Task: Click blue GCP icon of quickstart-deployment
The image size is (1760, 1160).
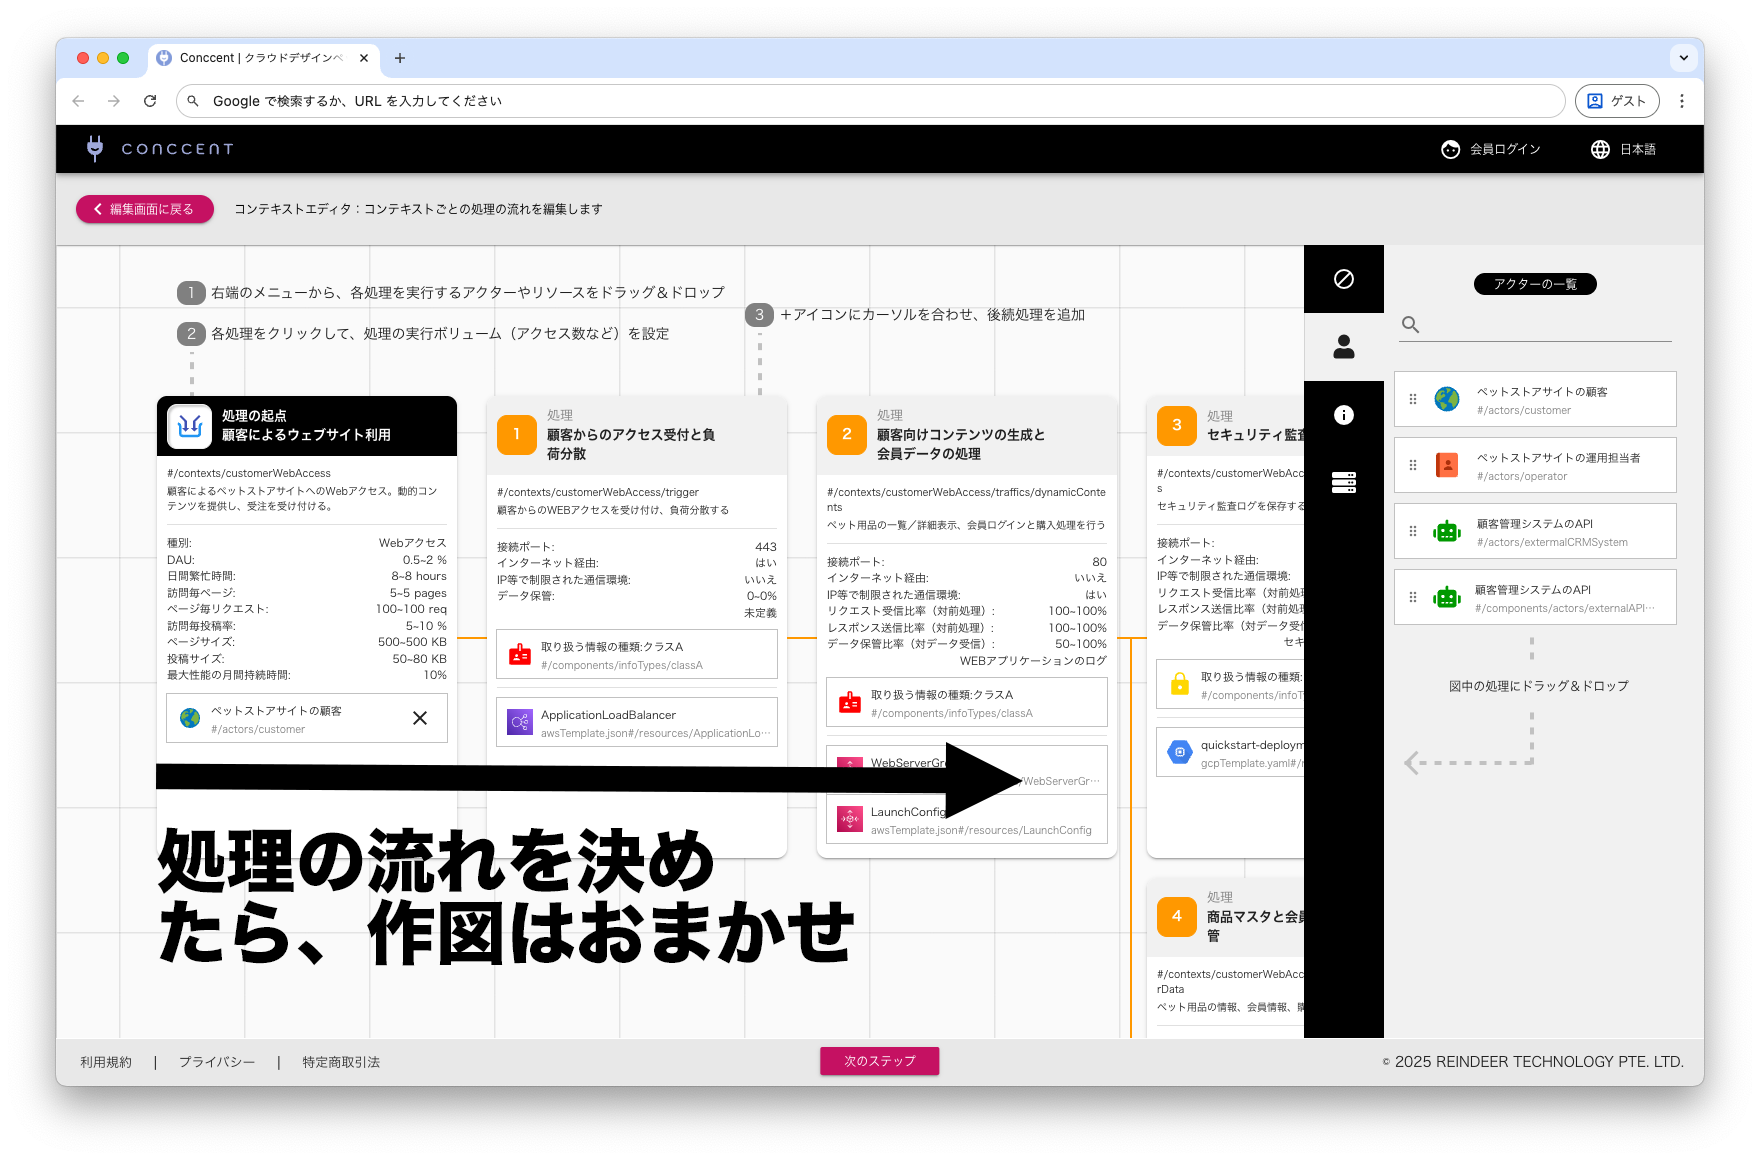Action: point(1180,752)
